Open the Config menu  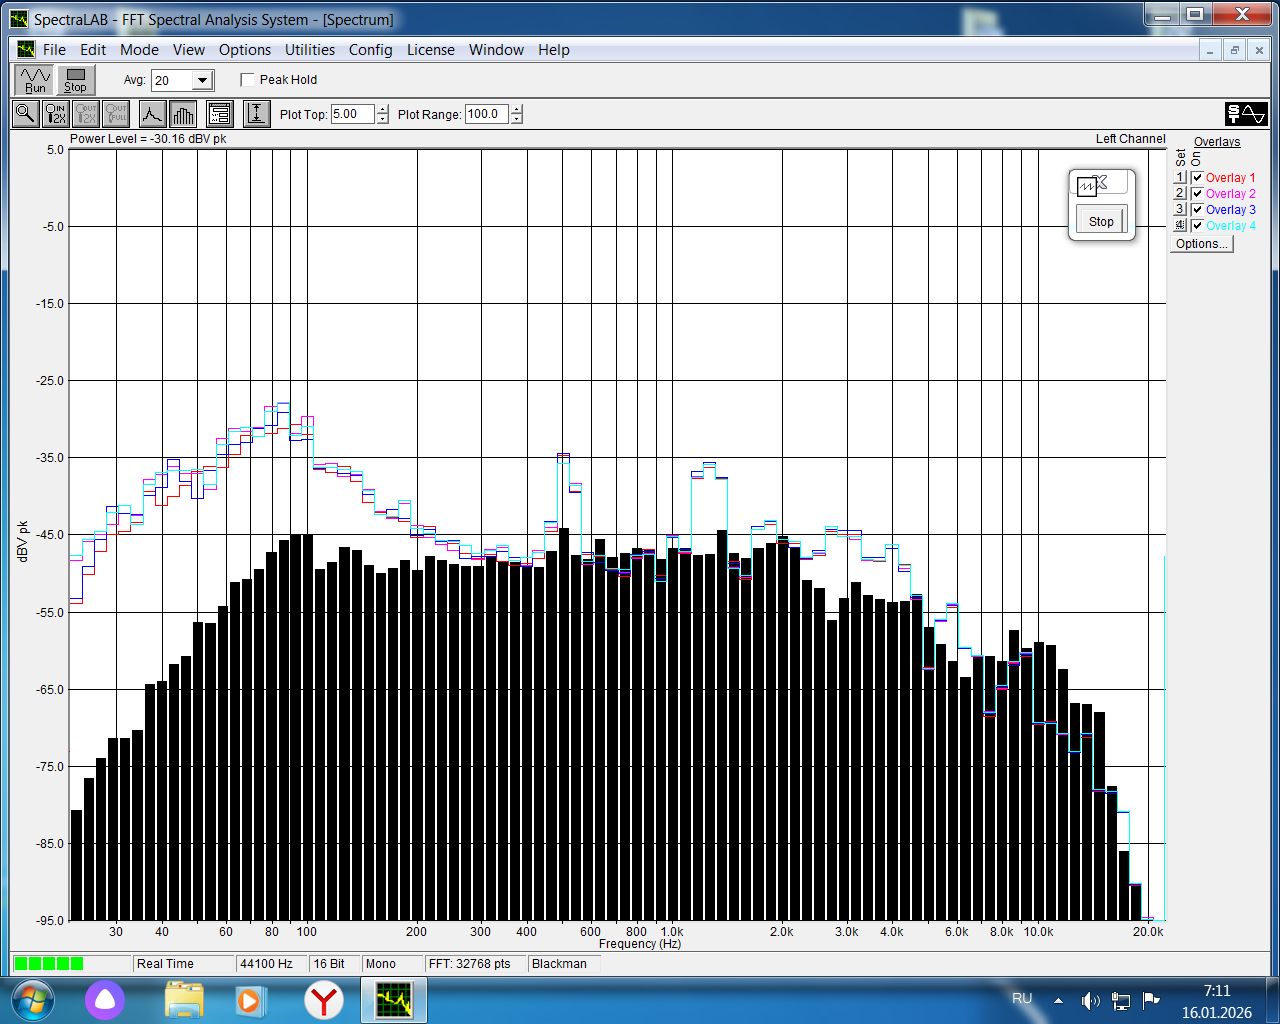click(370, 50)
